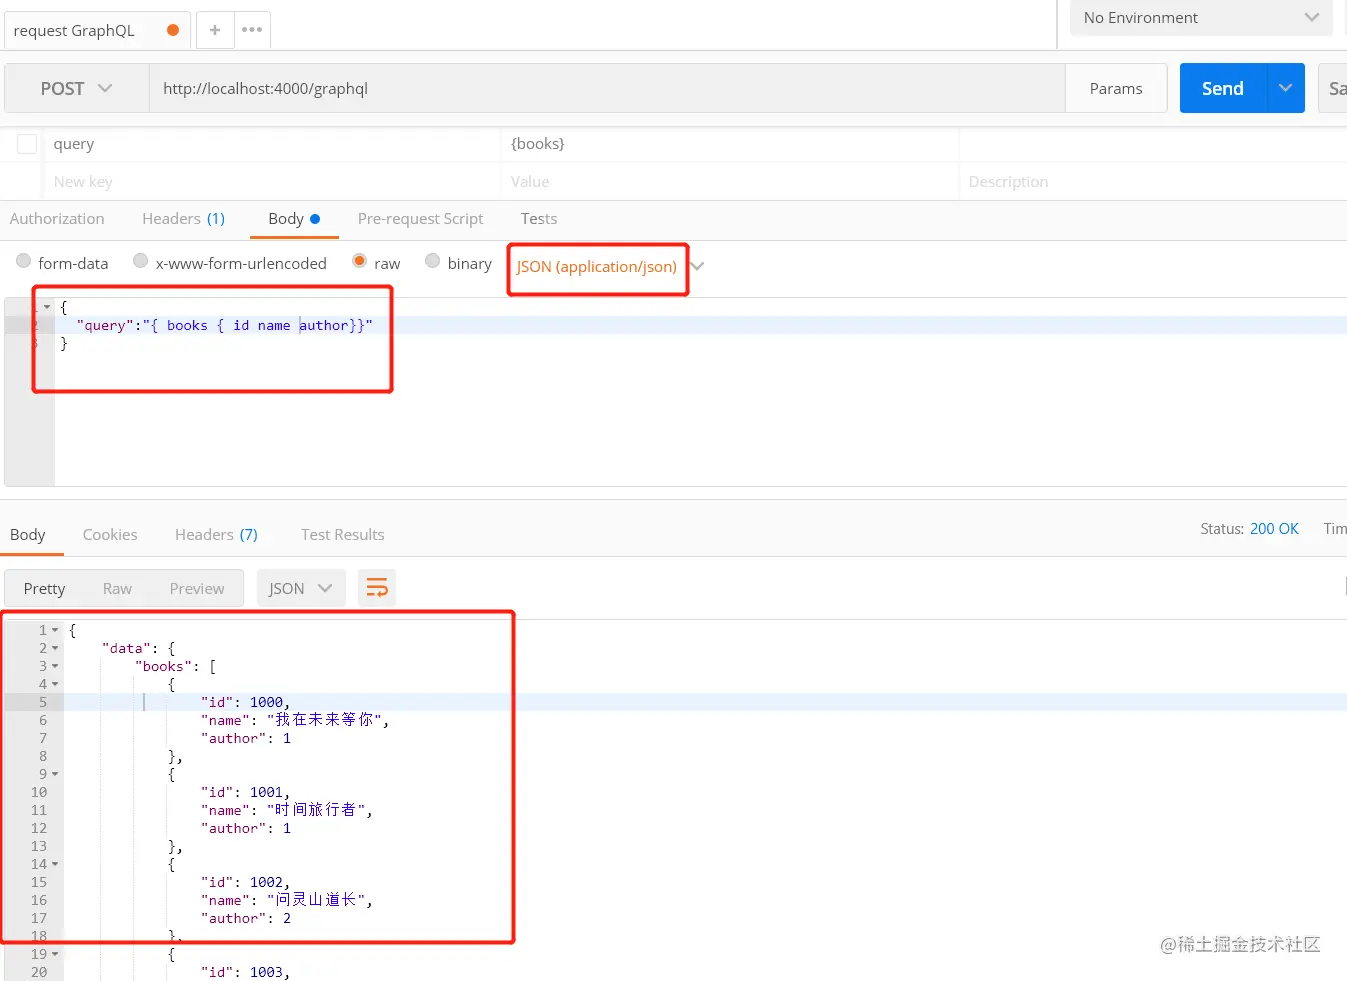
Task: Click the Description parameter field
Action: click(1153, 182)
